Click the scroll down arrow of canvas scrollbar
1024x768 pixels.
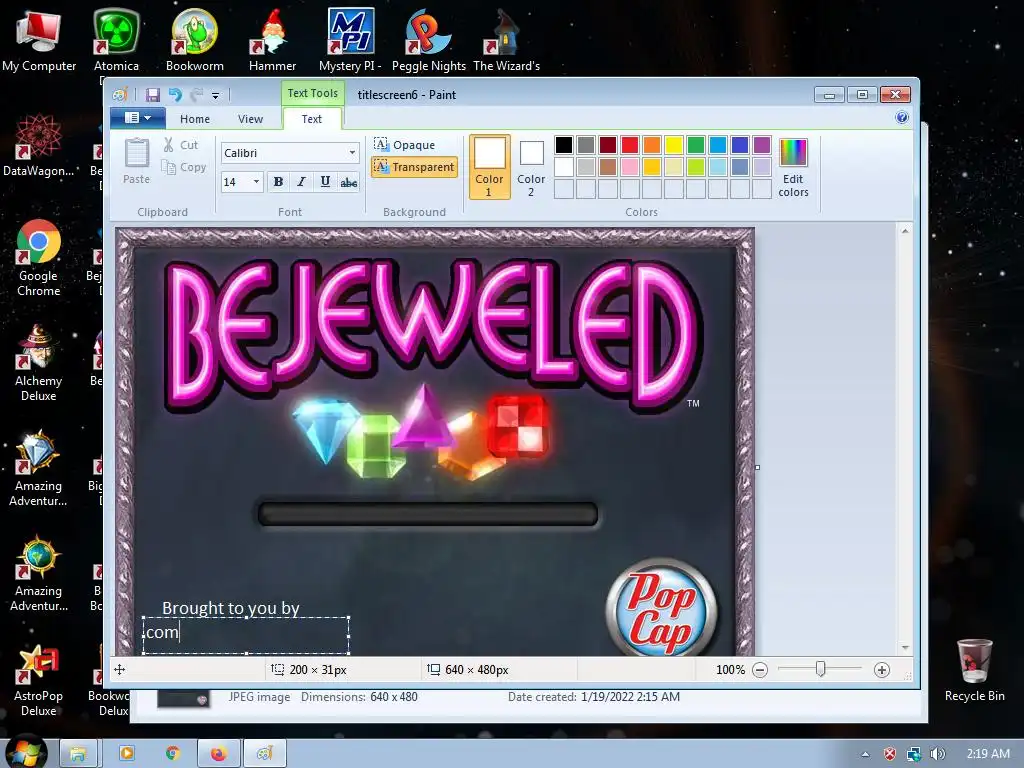[905, 648]
